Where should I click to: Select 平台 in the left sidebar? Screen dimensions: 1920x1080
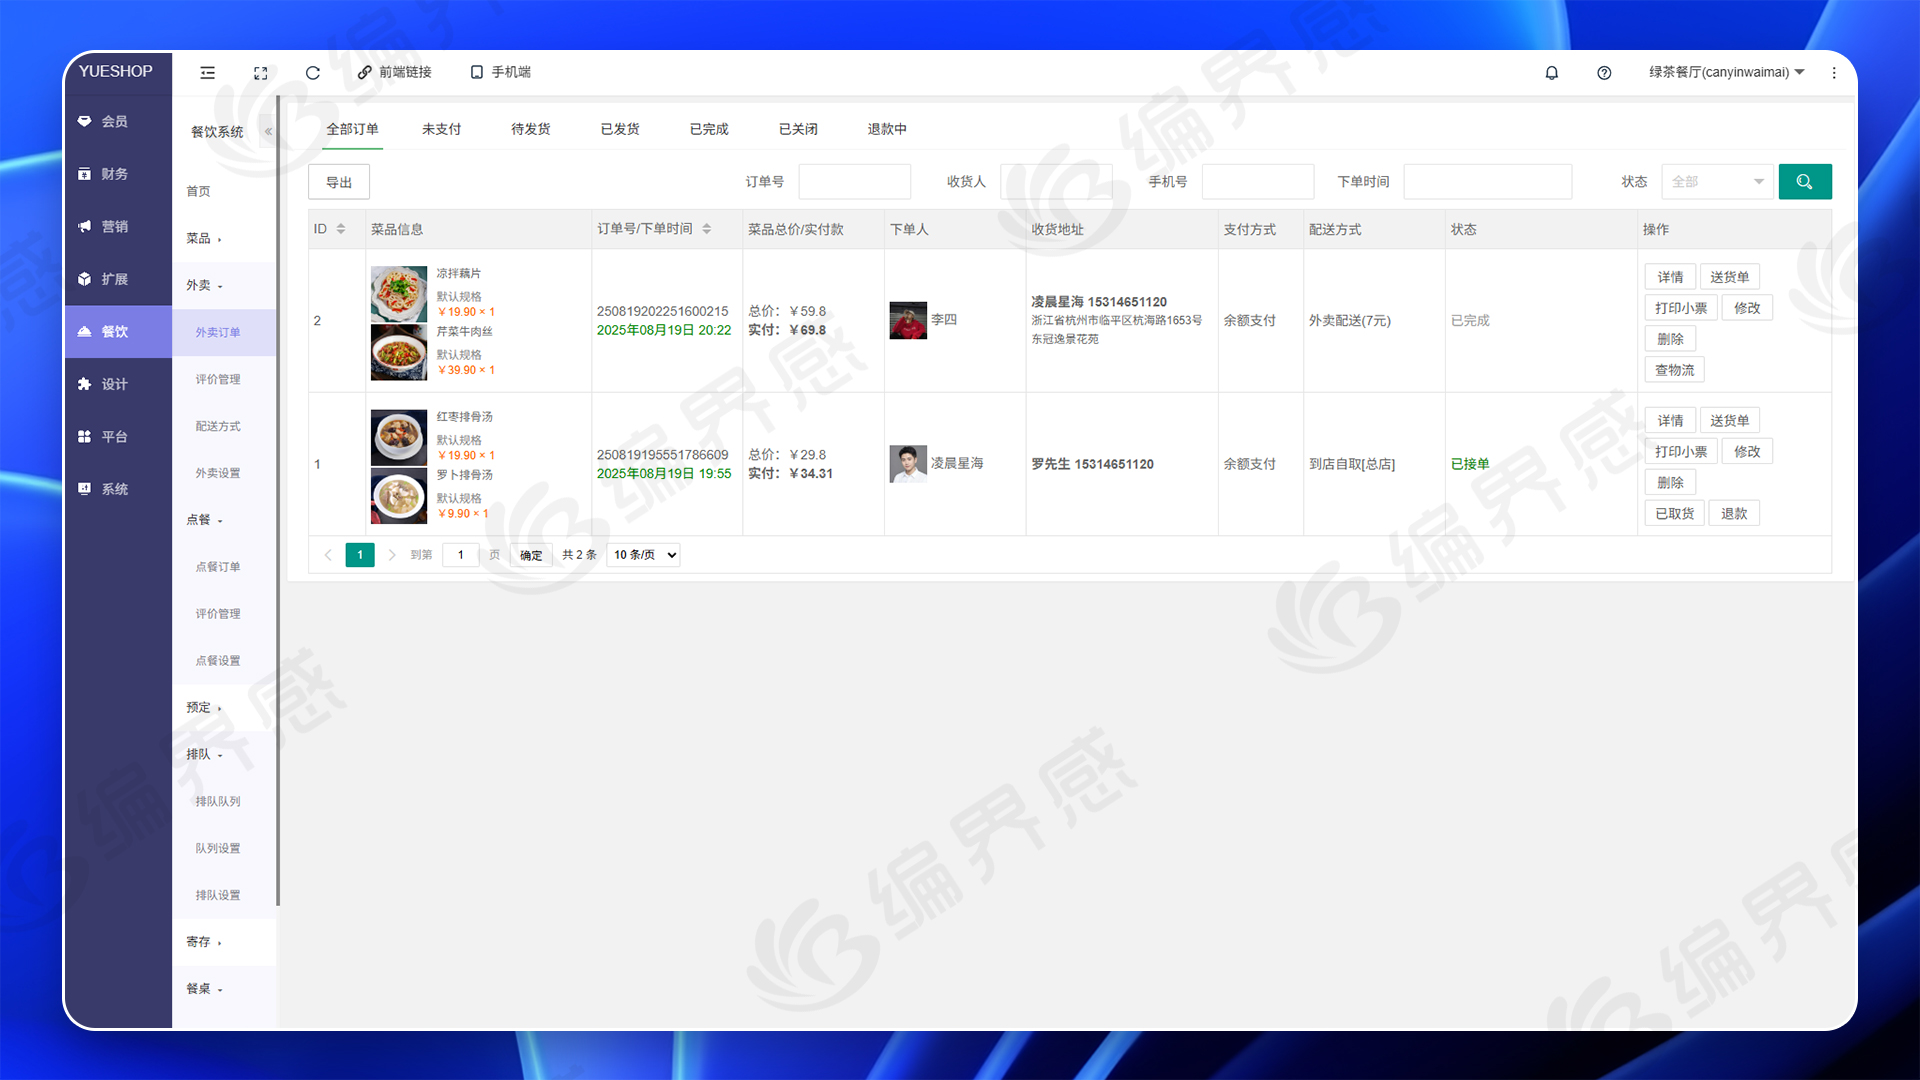click(x=118, y=436)
